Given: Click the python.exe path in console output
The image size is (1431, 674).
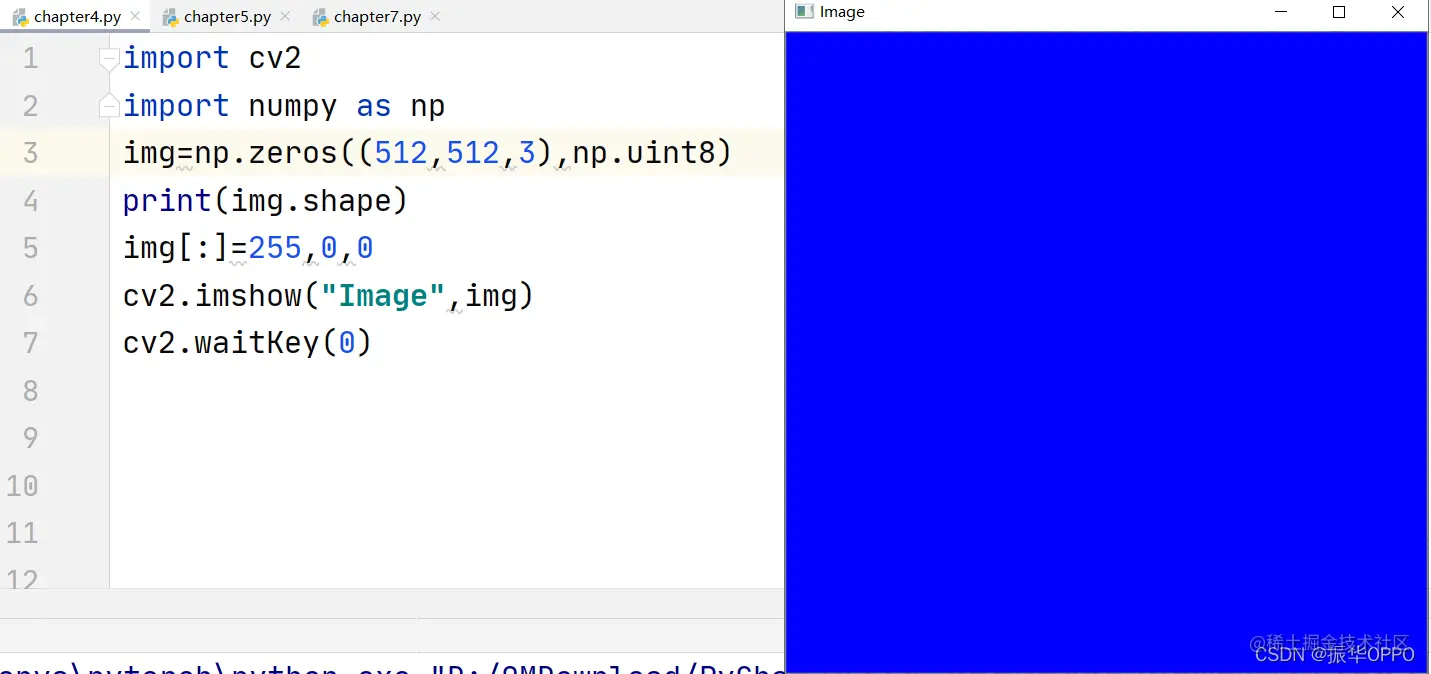Looking at the screenshot, I should 392,666.
